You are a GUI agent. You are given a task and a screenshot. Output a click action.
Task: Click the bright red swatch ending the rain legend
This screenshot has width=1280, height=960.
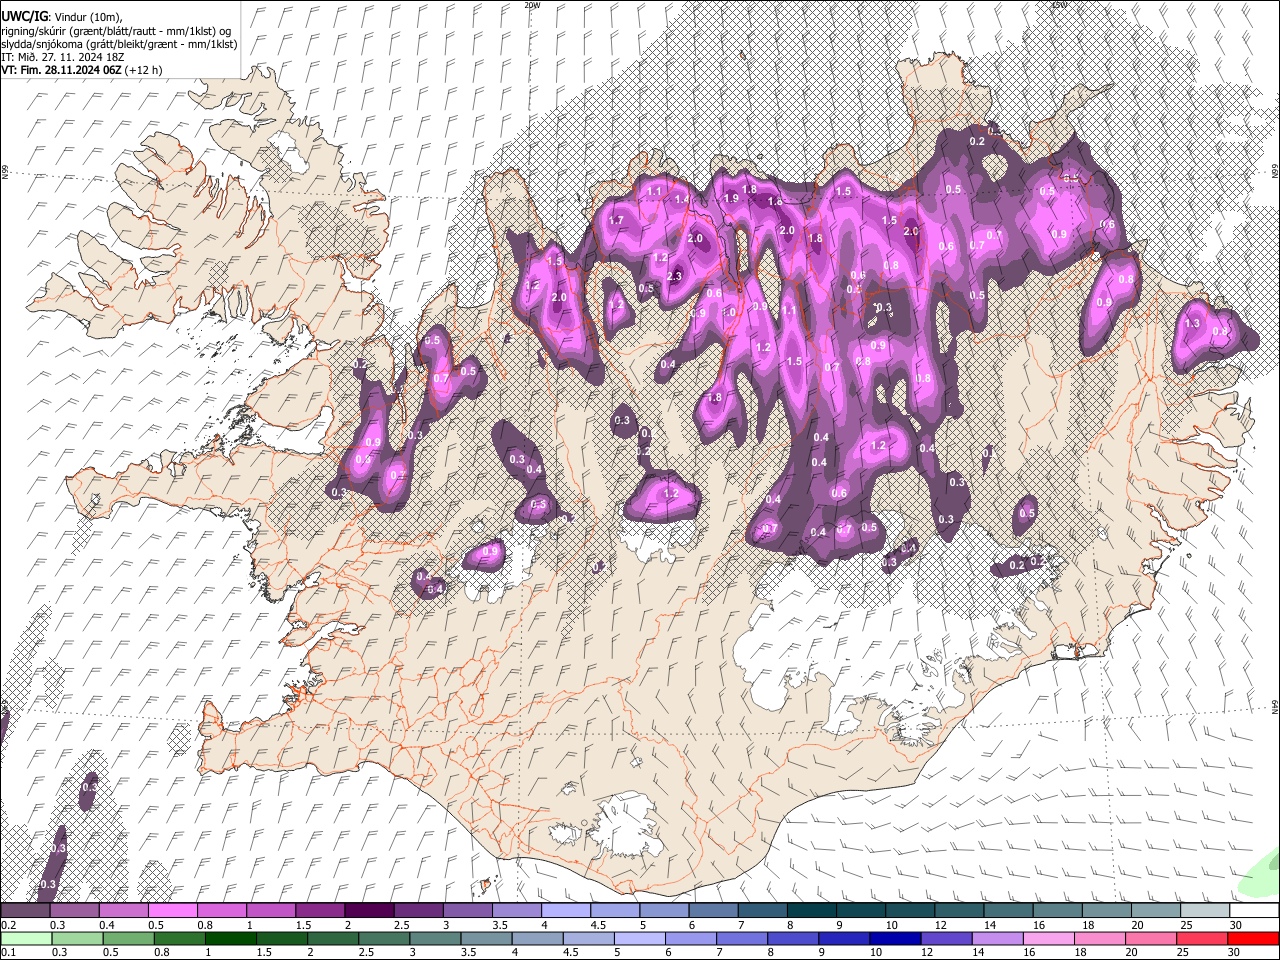pyautogui.click(x=1255, y=939)
